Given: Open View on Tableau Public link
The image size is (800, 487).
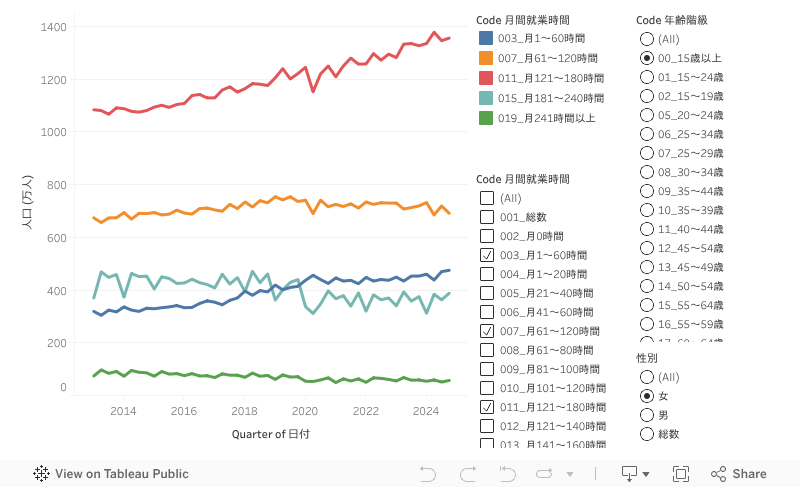Looking at the screenshot, I should click(121, 474).
